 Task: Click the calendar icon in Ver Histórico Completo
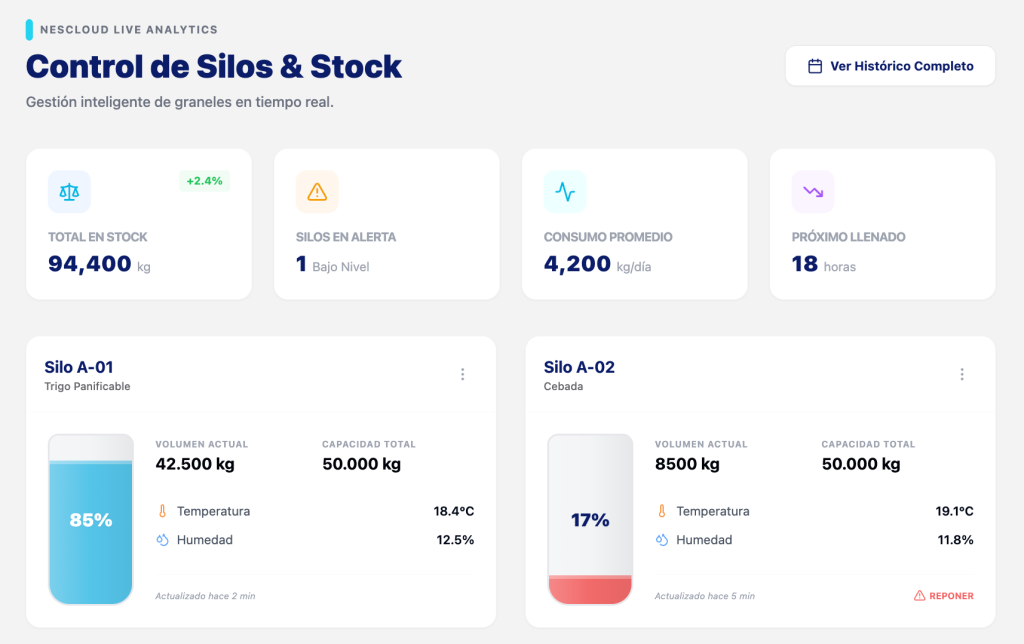(815, 65)
